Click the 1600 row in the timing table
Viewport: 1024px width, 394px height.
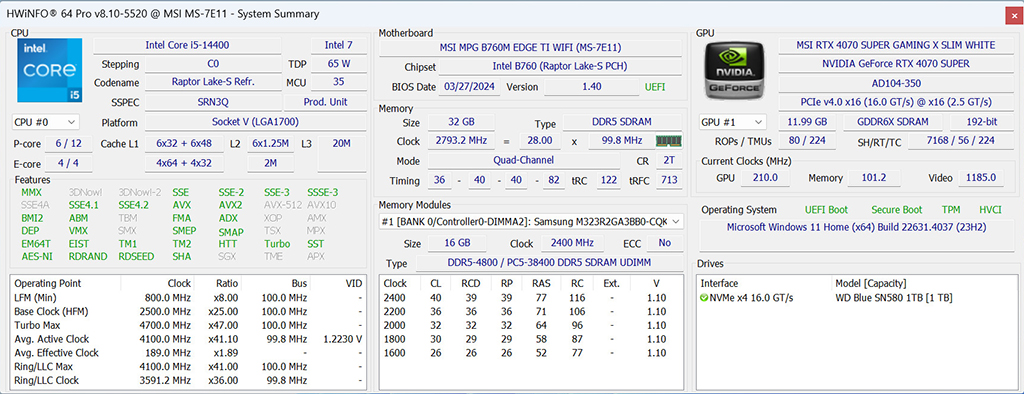532,353
